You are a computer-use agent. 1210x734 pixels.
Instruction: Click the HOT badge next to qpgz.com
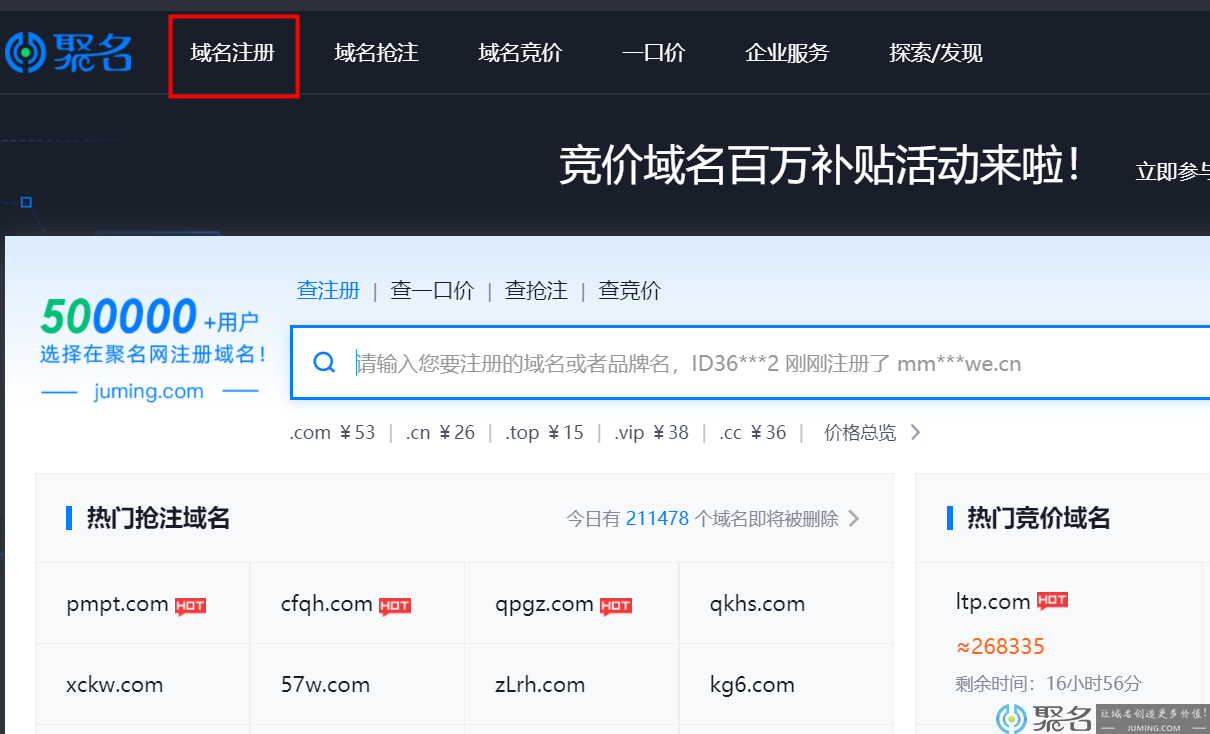(x=616, y=605)
